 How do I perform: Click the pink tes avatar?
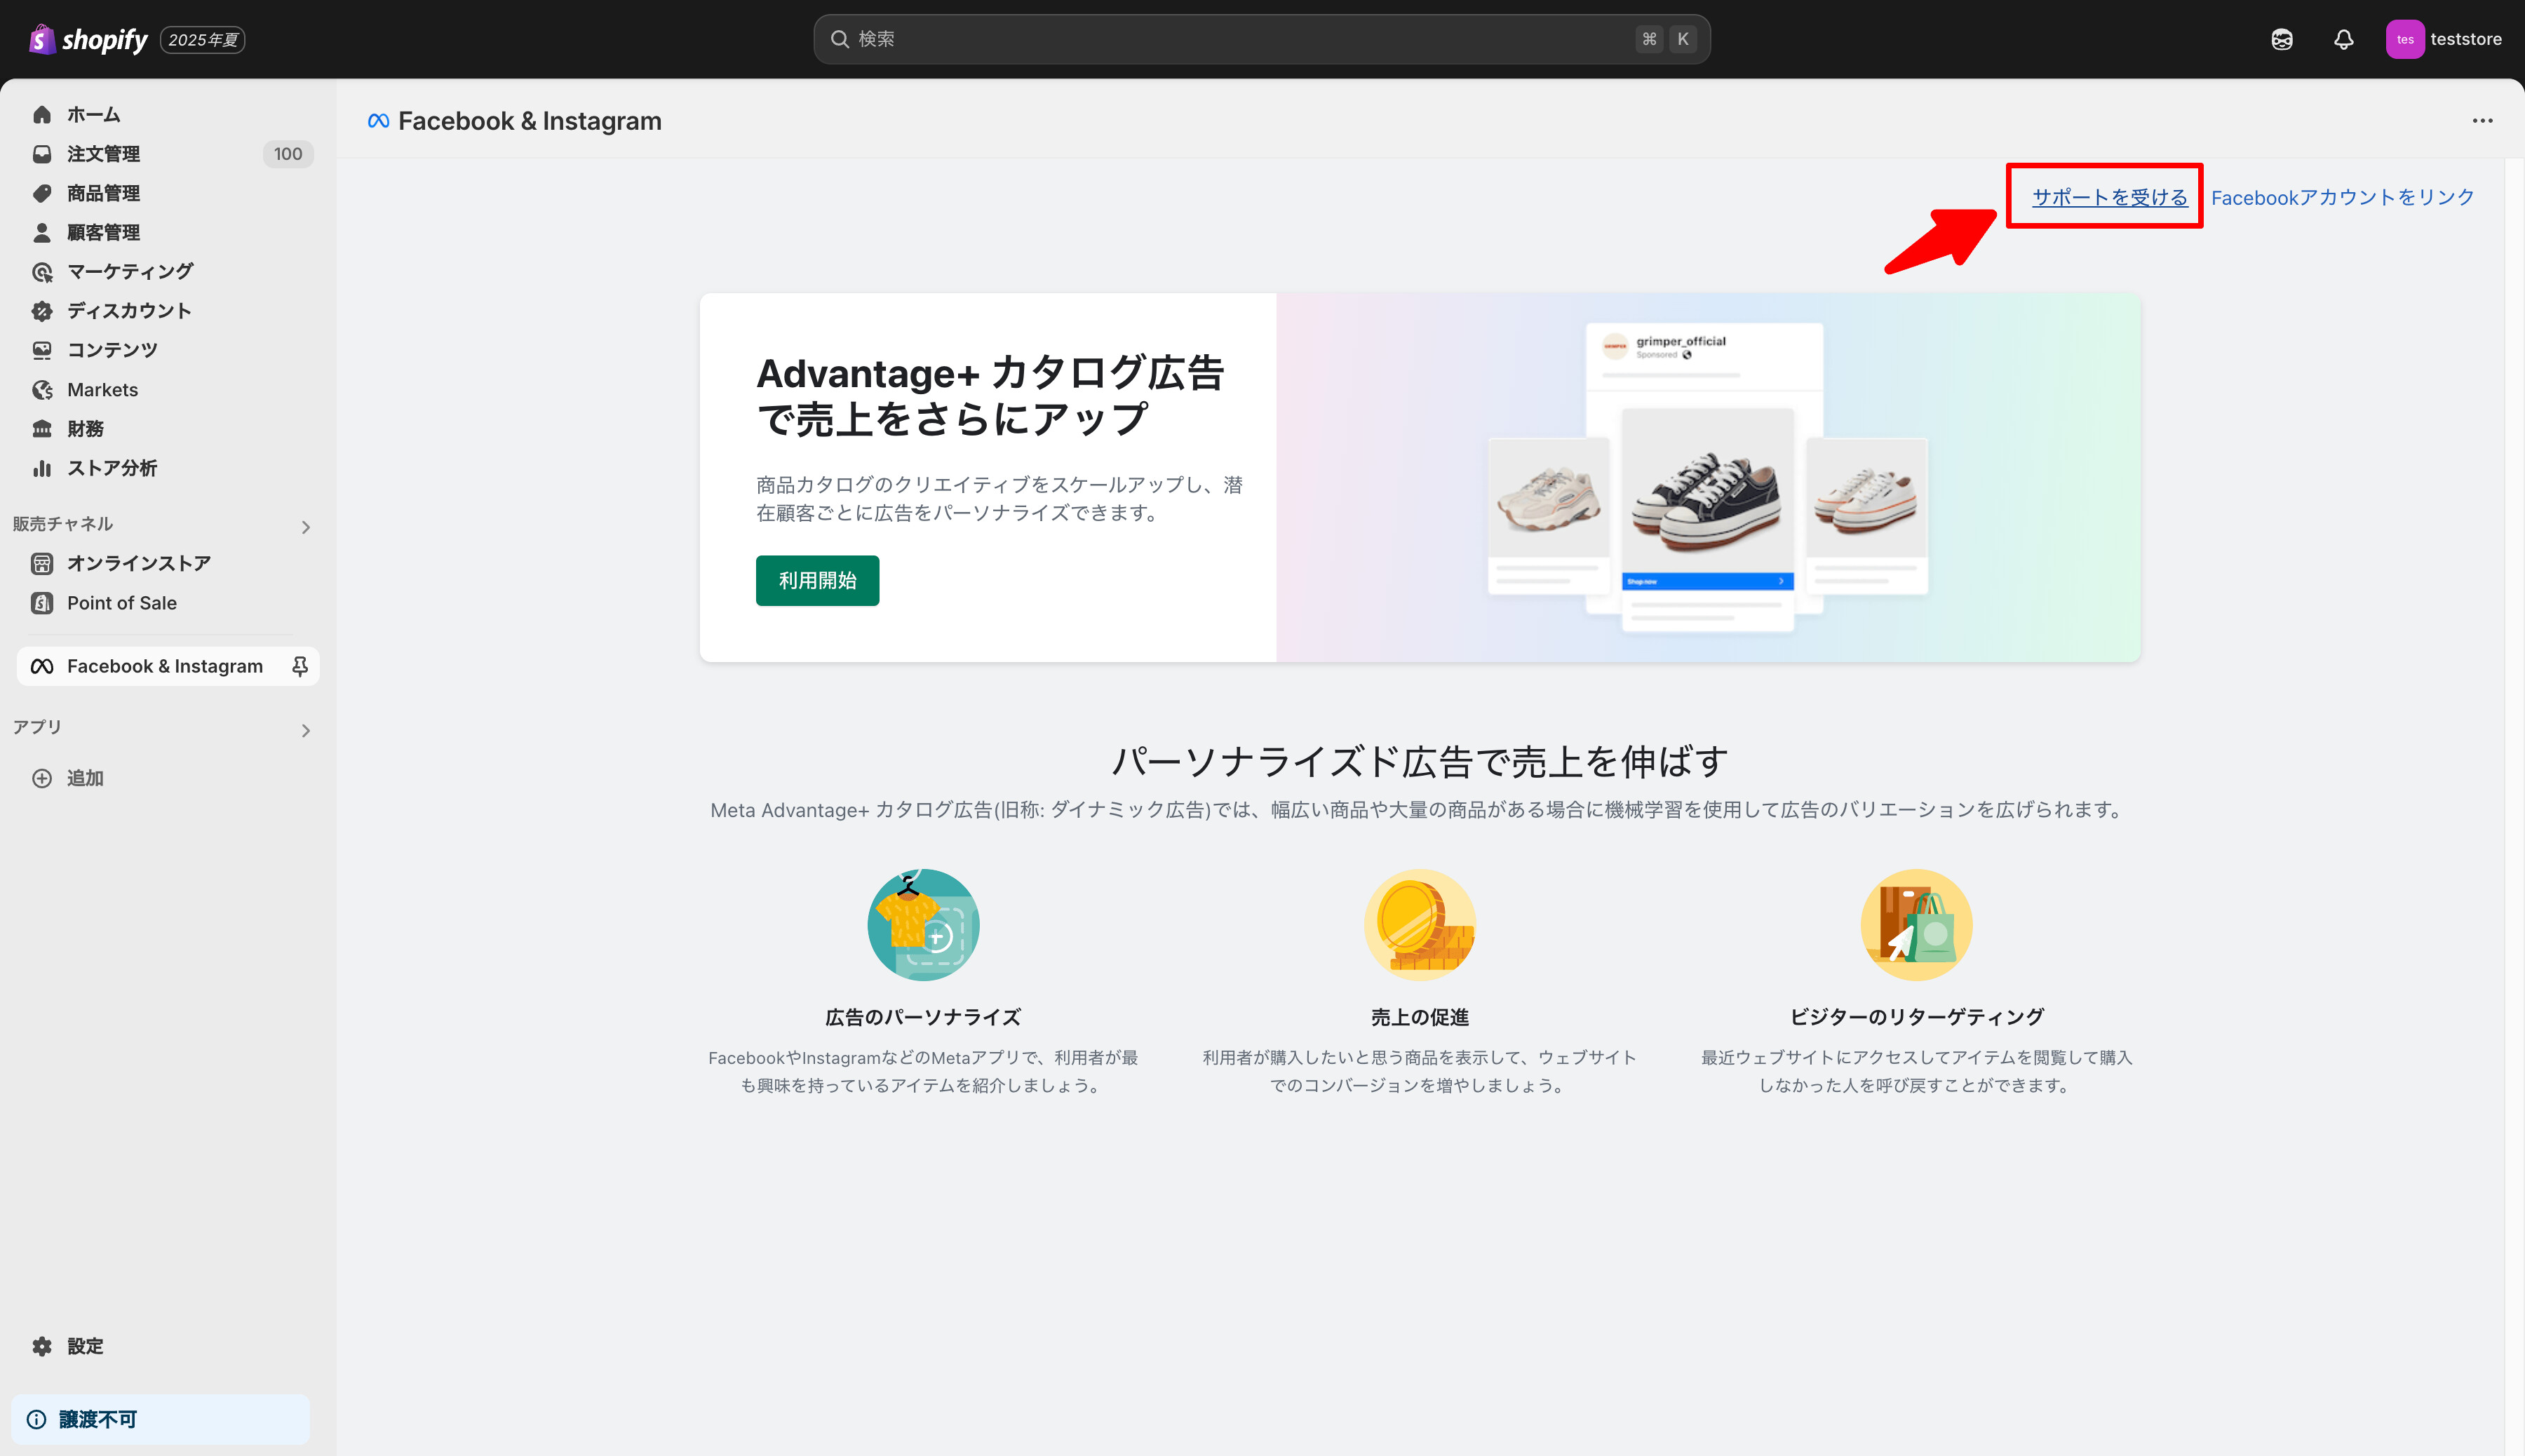(2404, 40)
